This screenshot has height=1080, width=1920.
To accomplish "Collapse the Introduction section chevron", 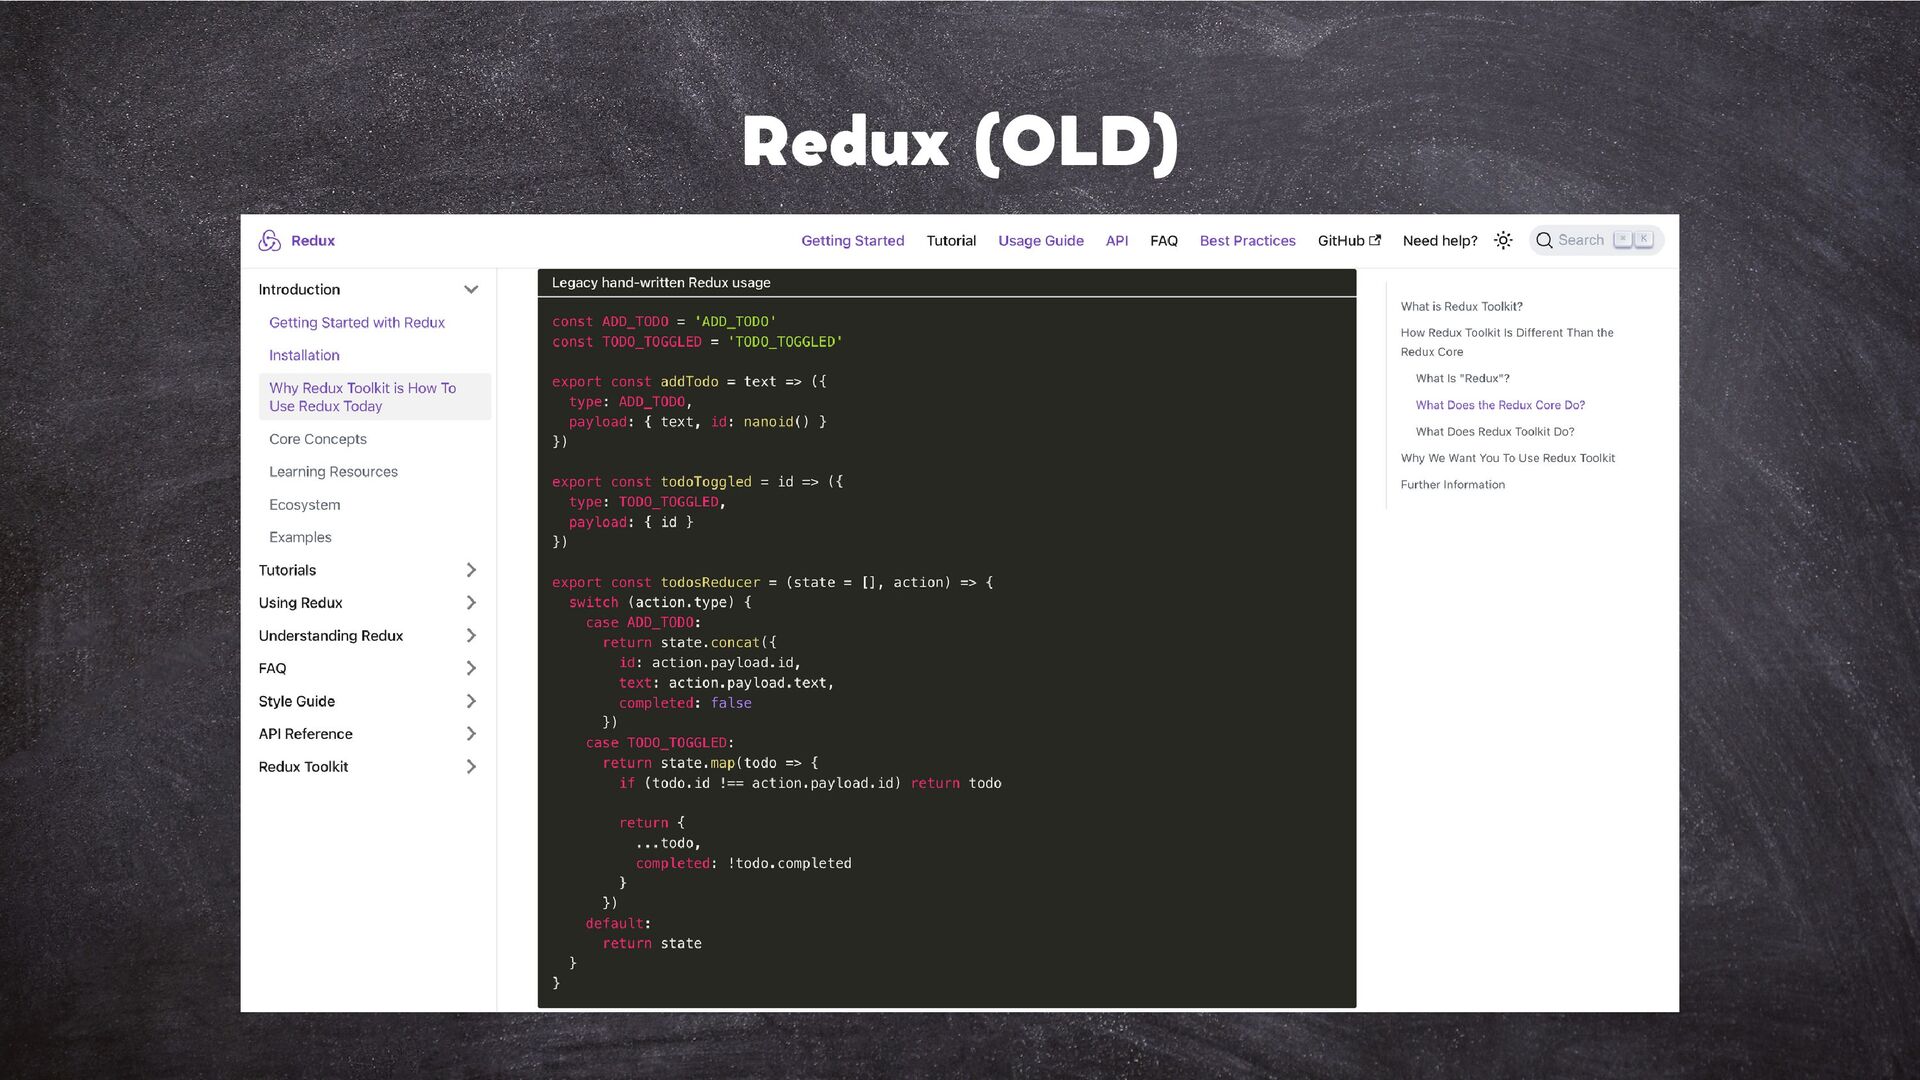I will [471, 290].
